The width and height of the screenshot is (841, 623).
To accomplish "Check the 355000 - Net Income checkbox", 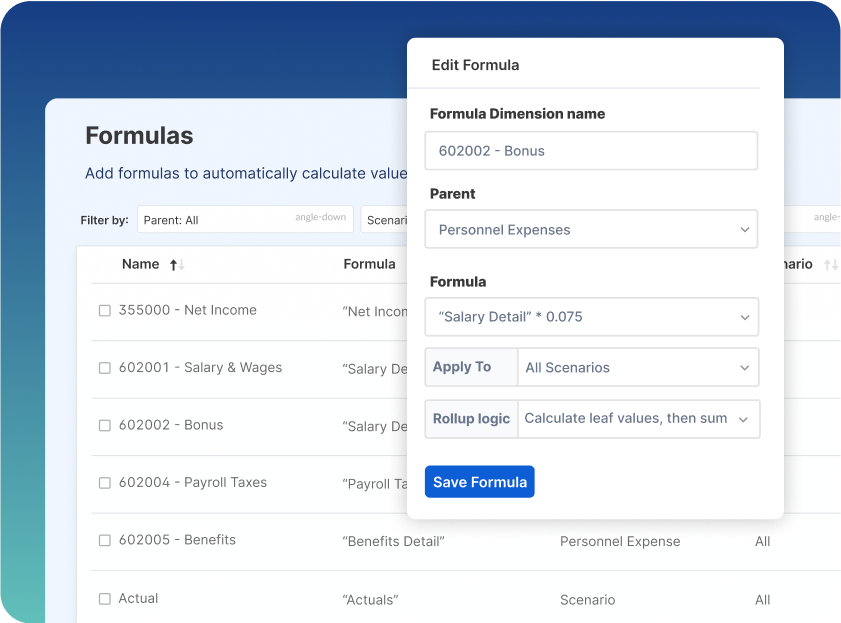I will tap(105, 311).
